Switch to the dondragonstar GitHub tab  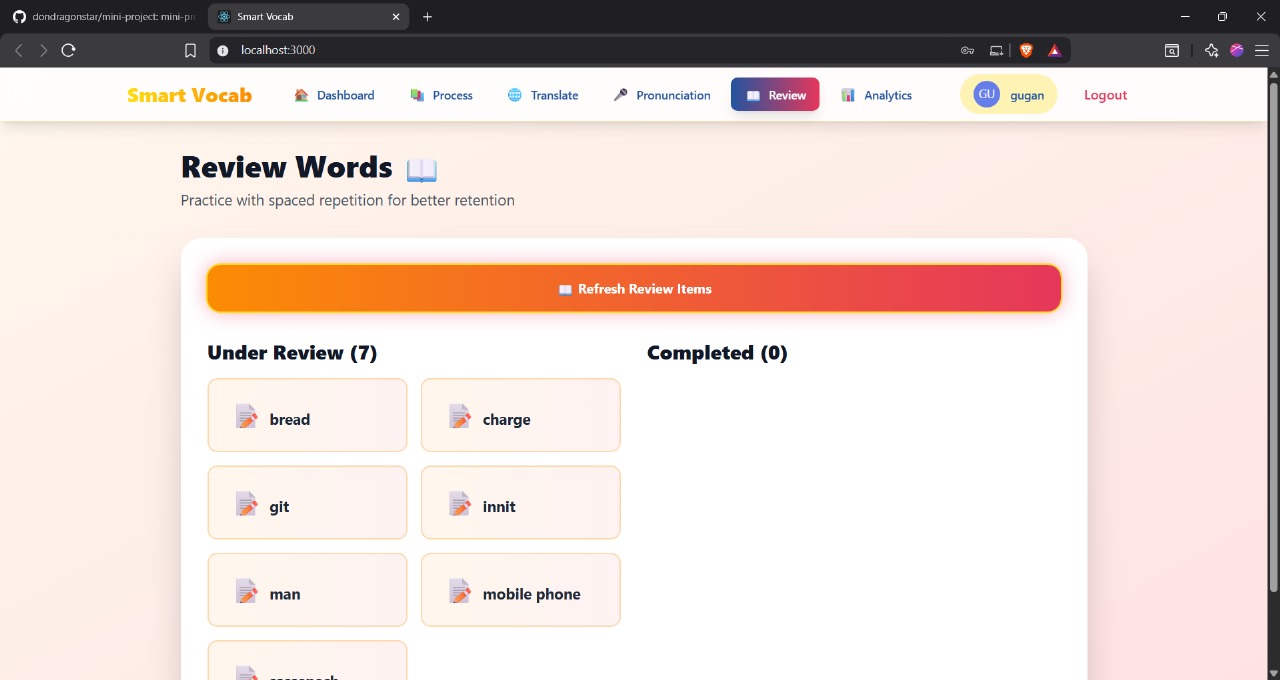103,17
